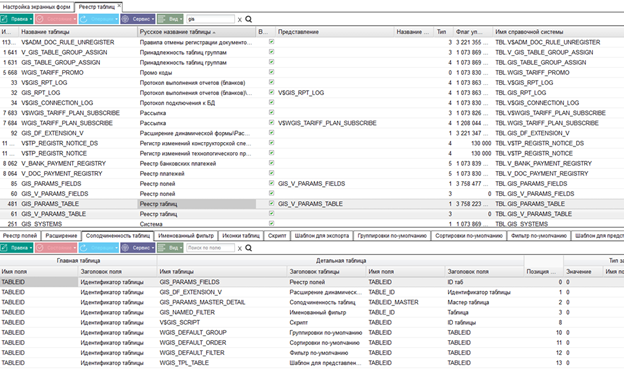Sort by Русское название таблицы column header
Image resolution: width=624 pixels, height=374 pixels.
(177, 32)
